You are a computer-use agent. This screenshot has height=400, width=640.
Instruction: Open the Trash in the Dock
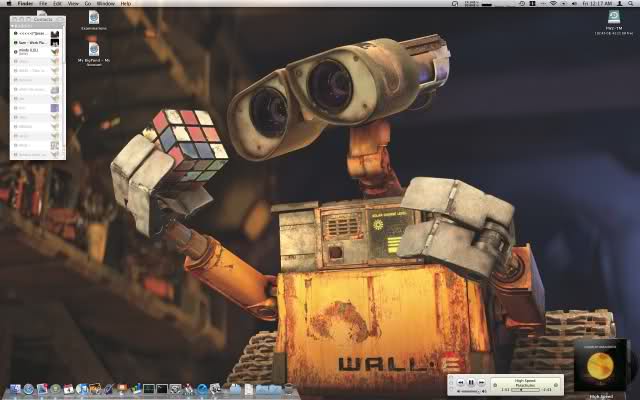click(289, 388)
